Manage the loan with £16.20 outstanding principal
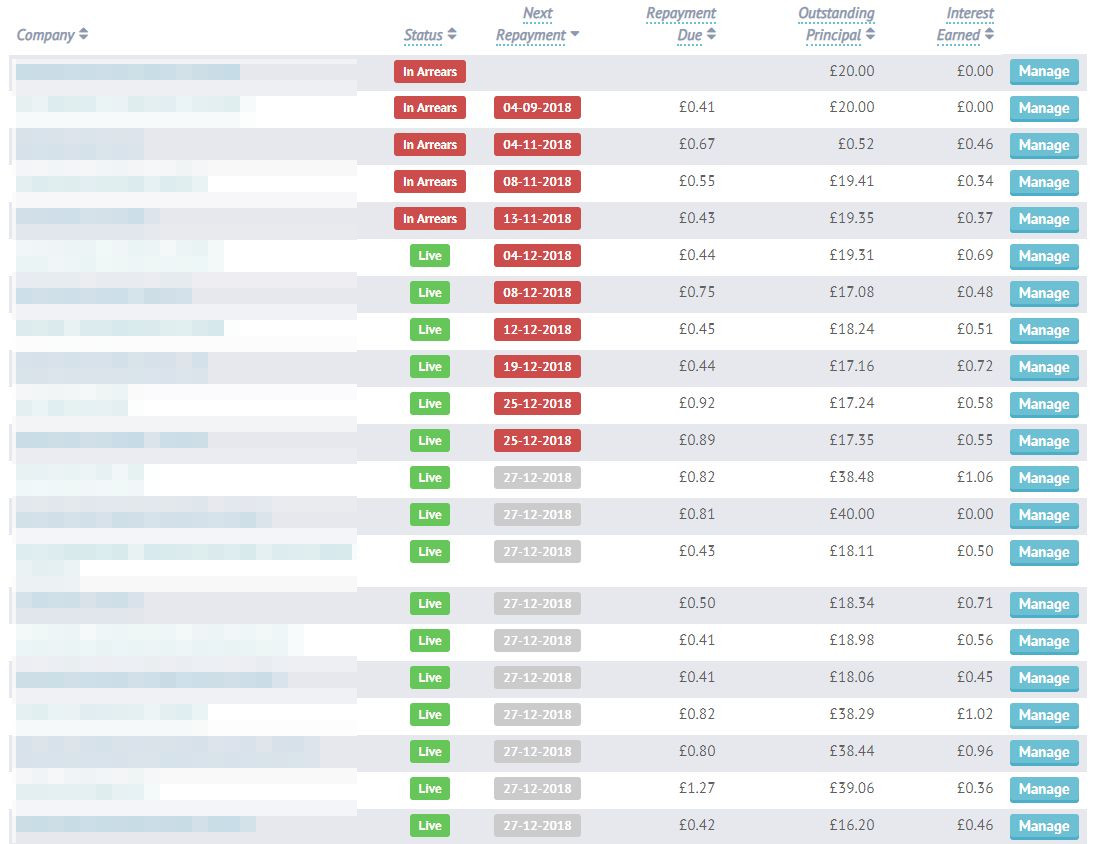 click(x=1044, y=826)
